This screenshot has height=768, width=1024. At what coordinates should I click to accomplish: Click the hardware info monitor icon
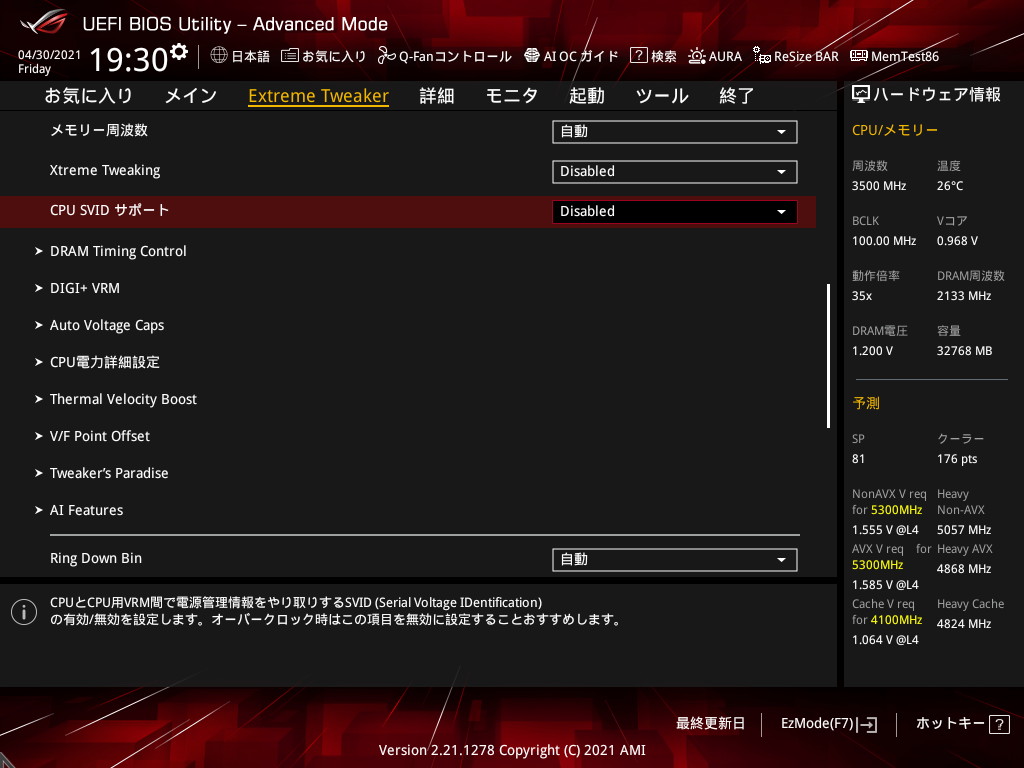pos(861,95)
